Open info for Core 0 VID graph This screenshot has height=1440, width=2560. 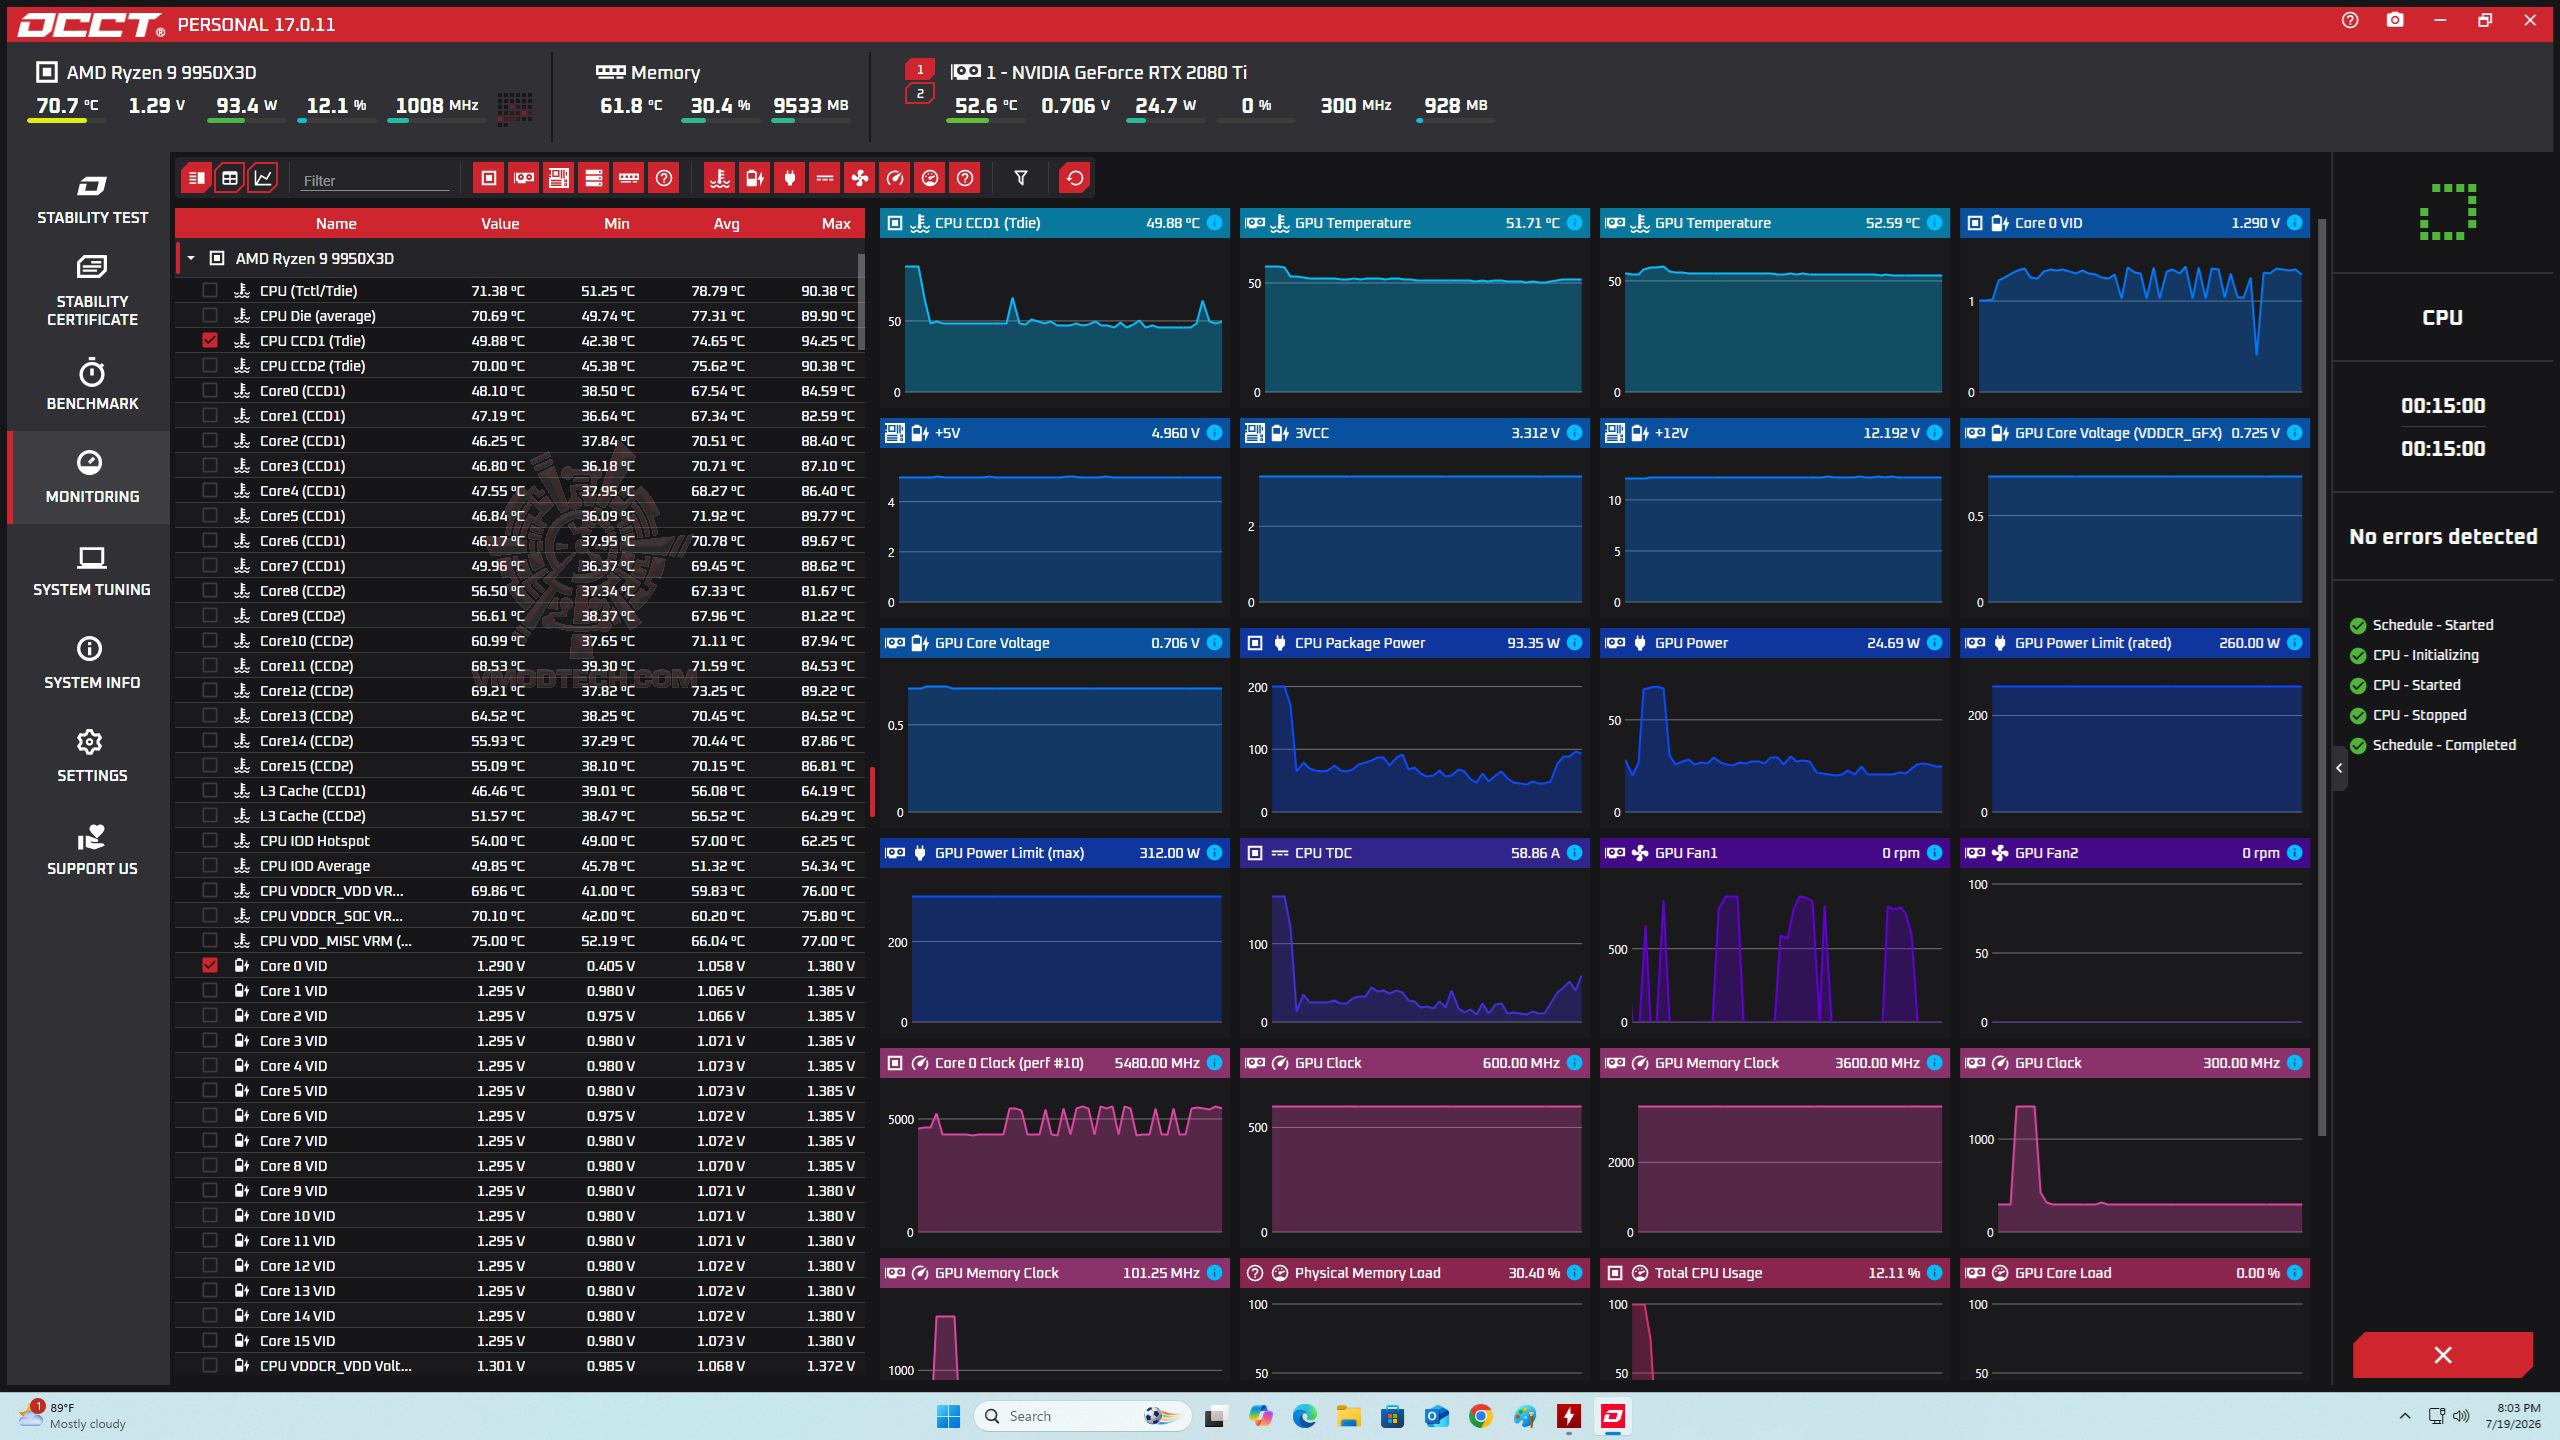tap(2294, 223)
